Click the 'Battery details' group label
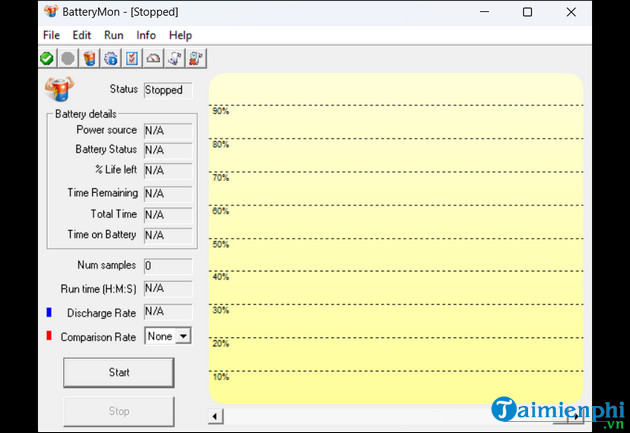The height and width of the screenshot is (433, 630). pos(86,114)
